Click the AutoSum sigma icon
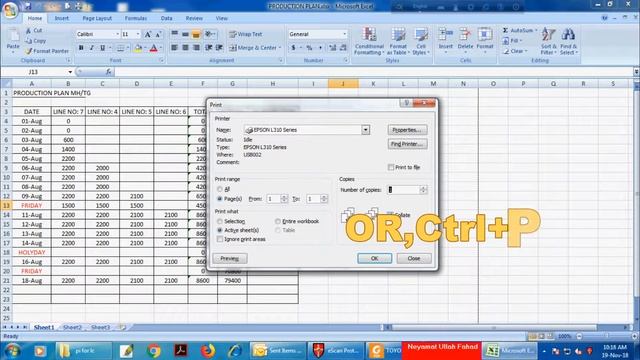This screenshot has height=360, width=640. click(505, 31)
